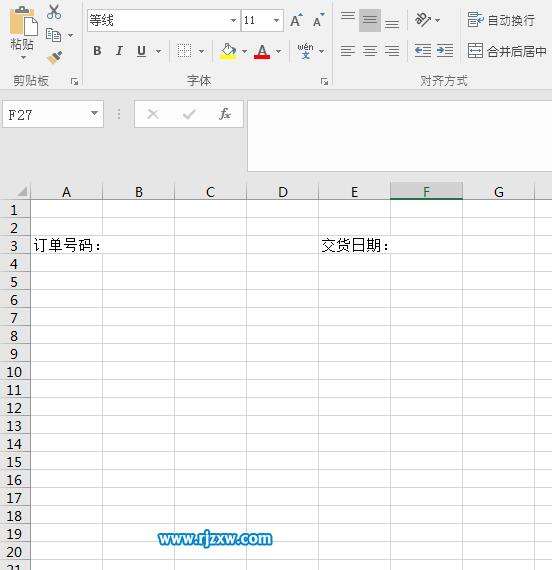Decrease font size with small A icon
The image size is (552, 570).
click(x=319, y=20)
